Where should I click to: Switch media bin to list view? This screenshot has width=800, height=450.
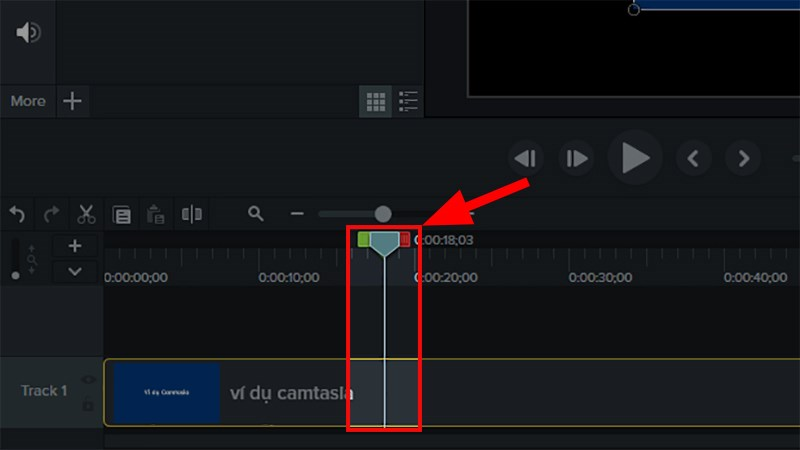408,102
